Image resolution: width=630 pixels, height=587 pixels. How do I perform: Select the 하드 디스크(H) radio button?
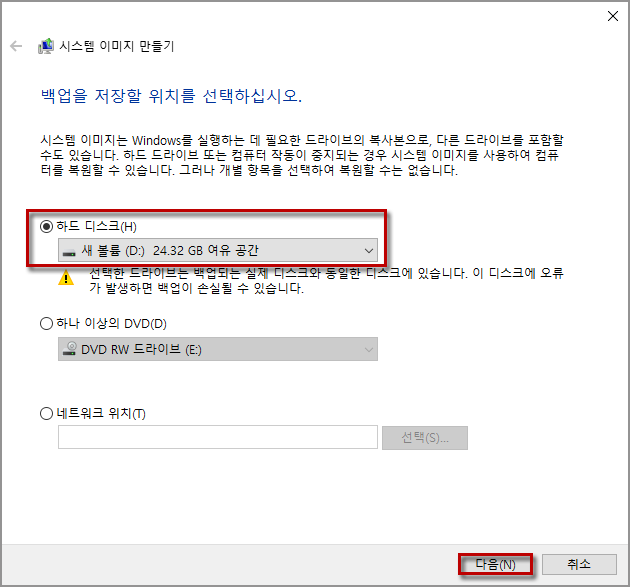pos(47,227)
